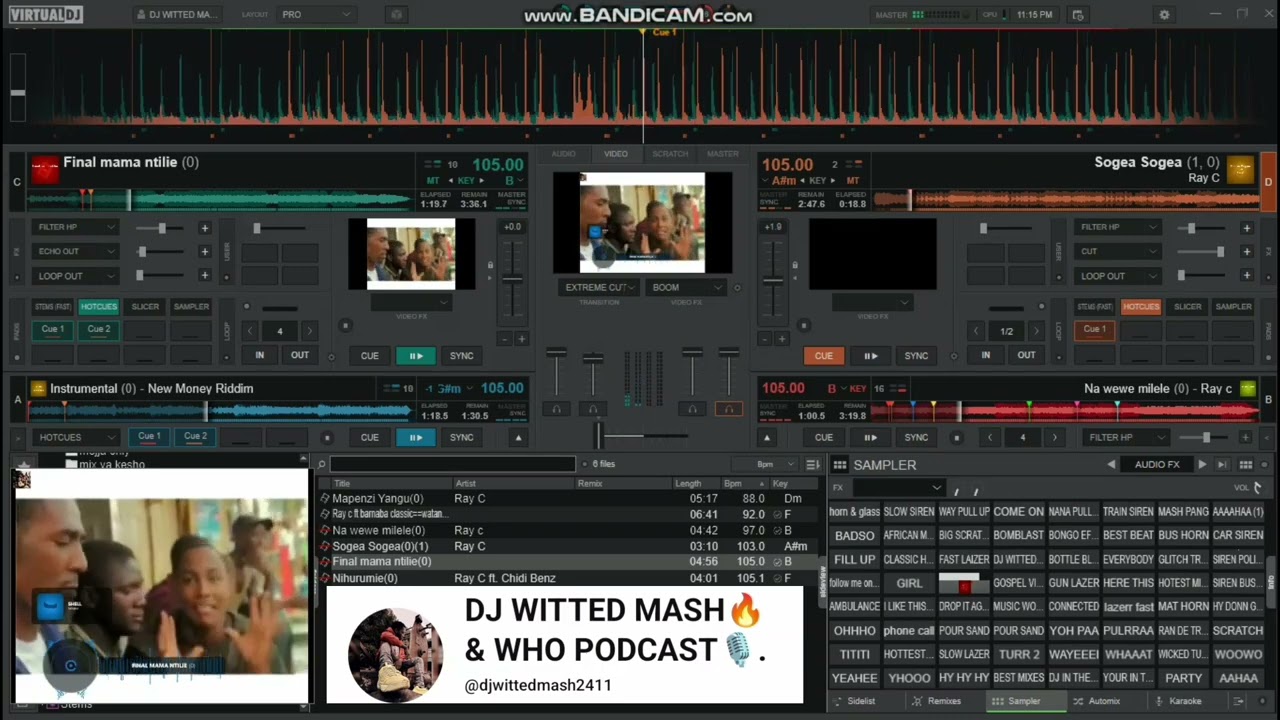
Task: Click plus next to deck C FILTER HP
Action: tap(205, 228)
